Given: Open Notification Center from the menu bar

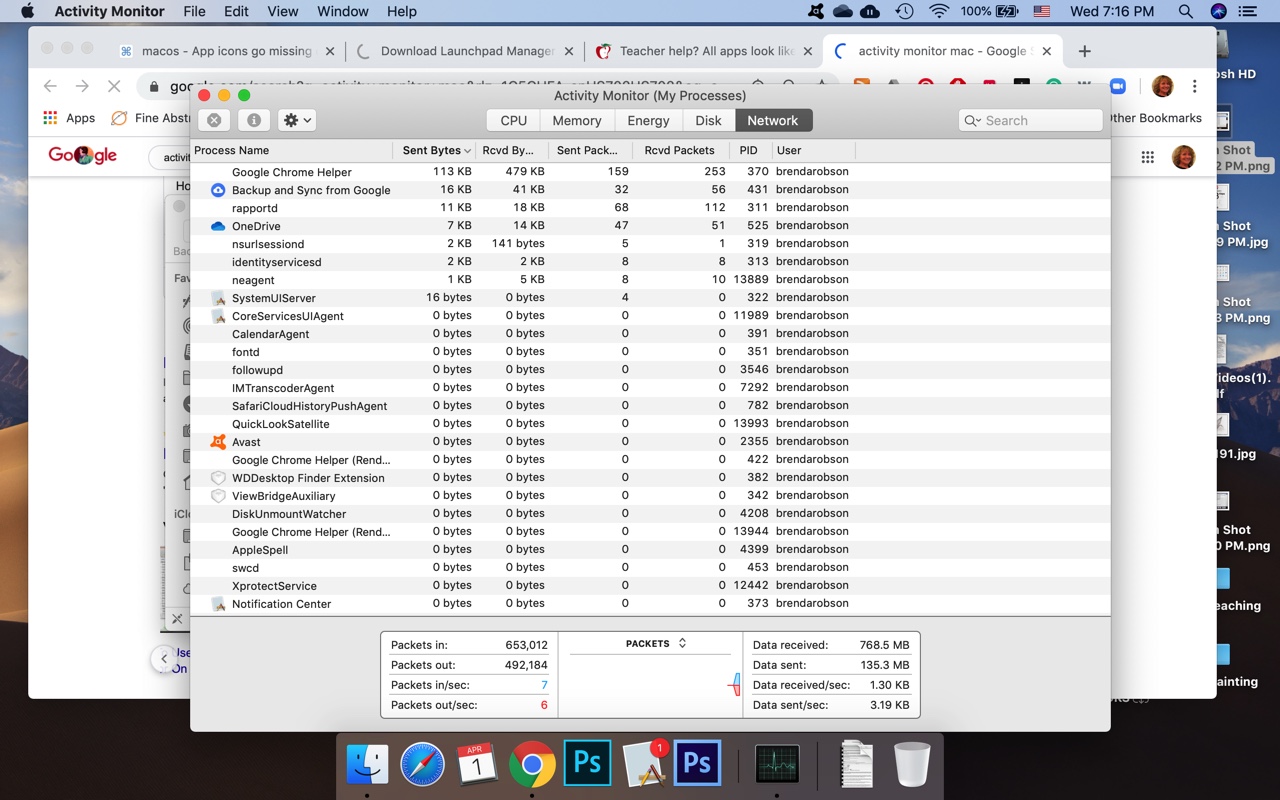Looking at the screenshot, I should point(1247,11).
